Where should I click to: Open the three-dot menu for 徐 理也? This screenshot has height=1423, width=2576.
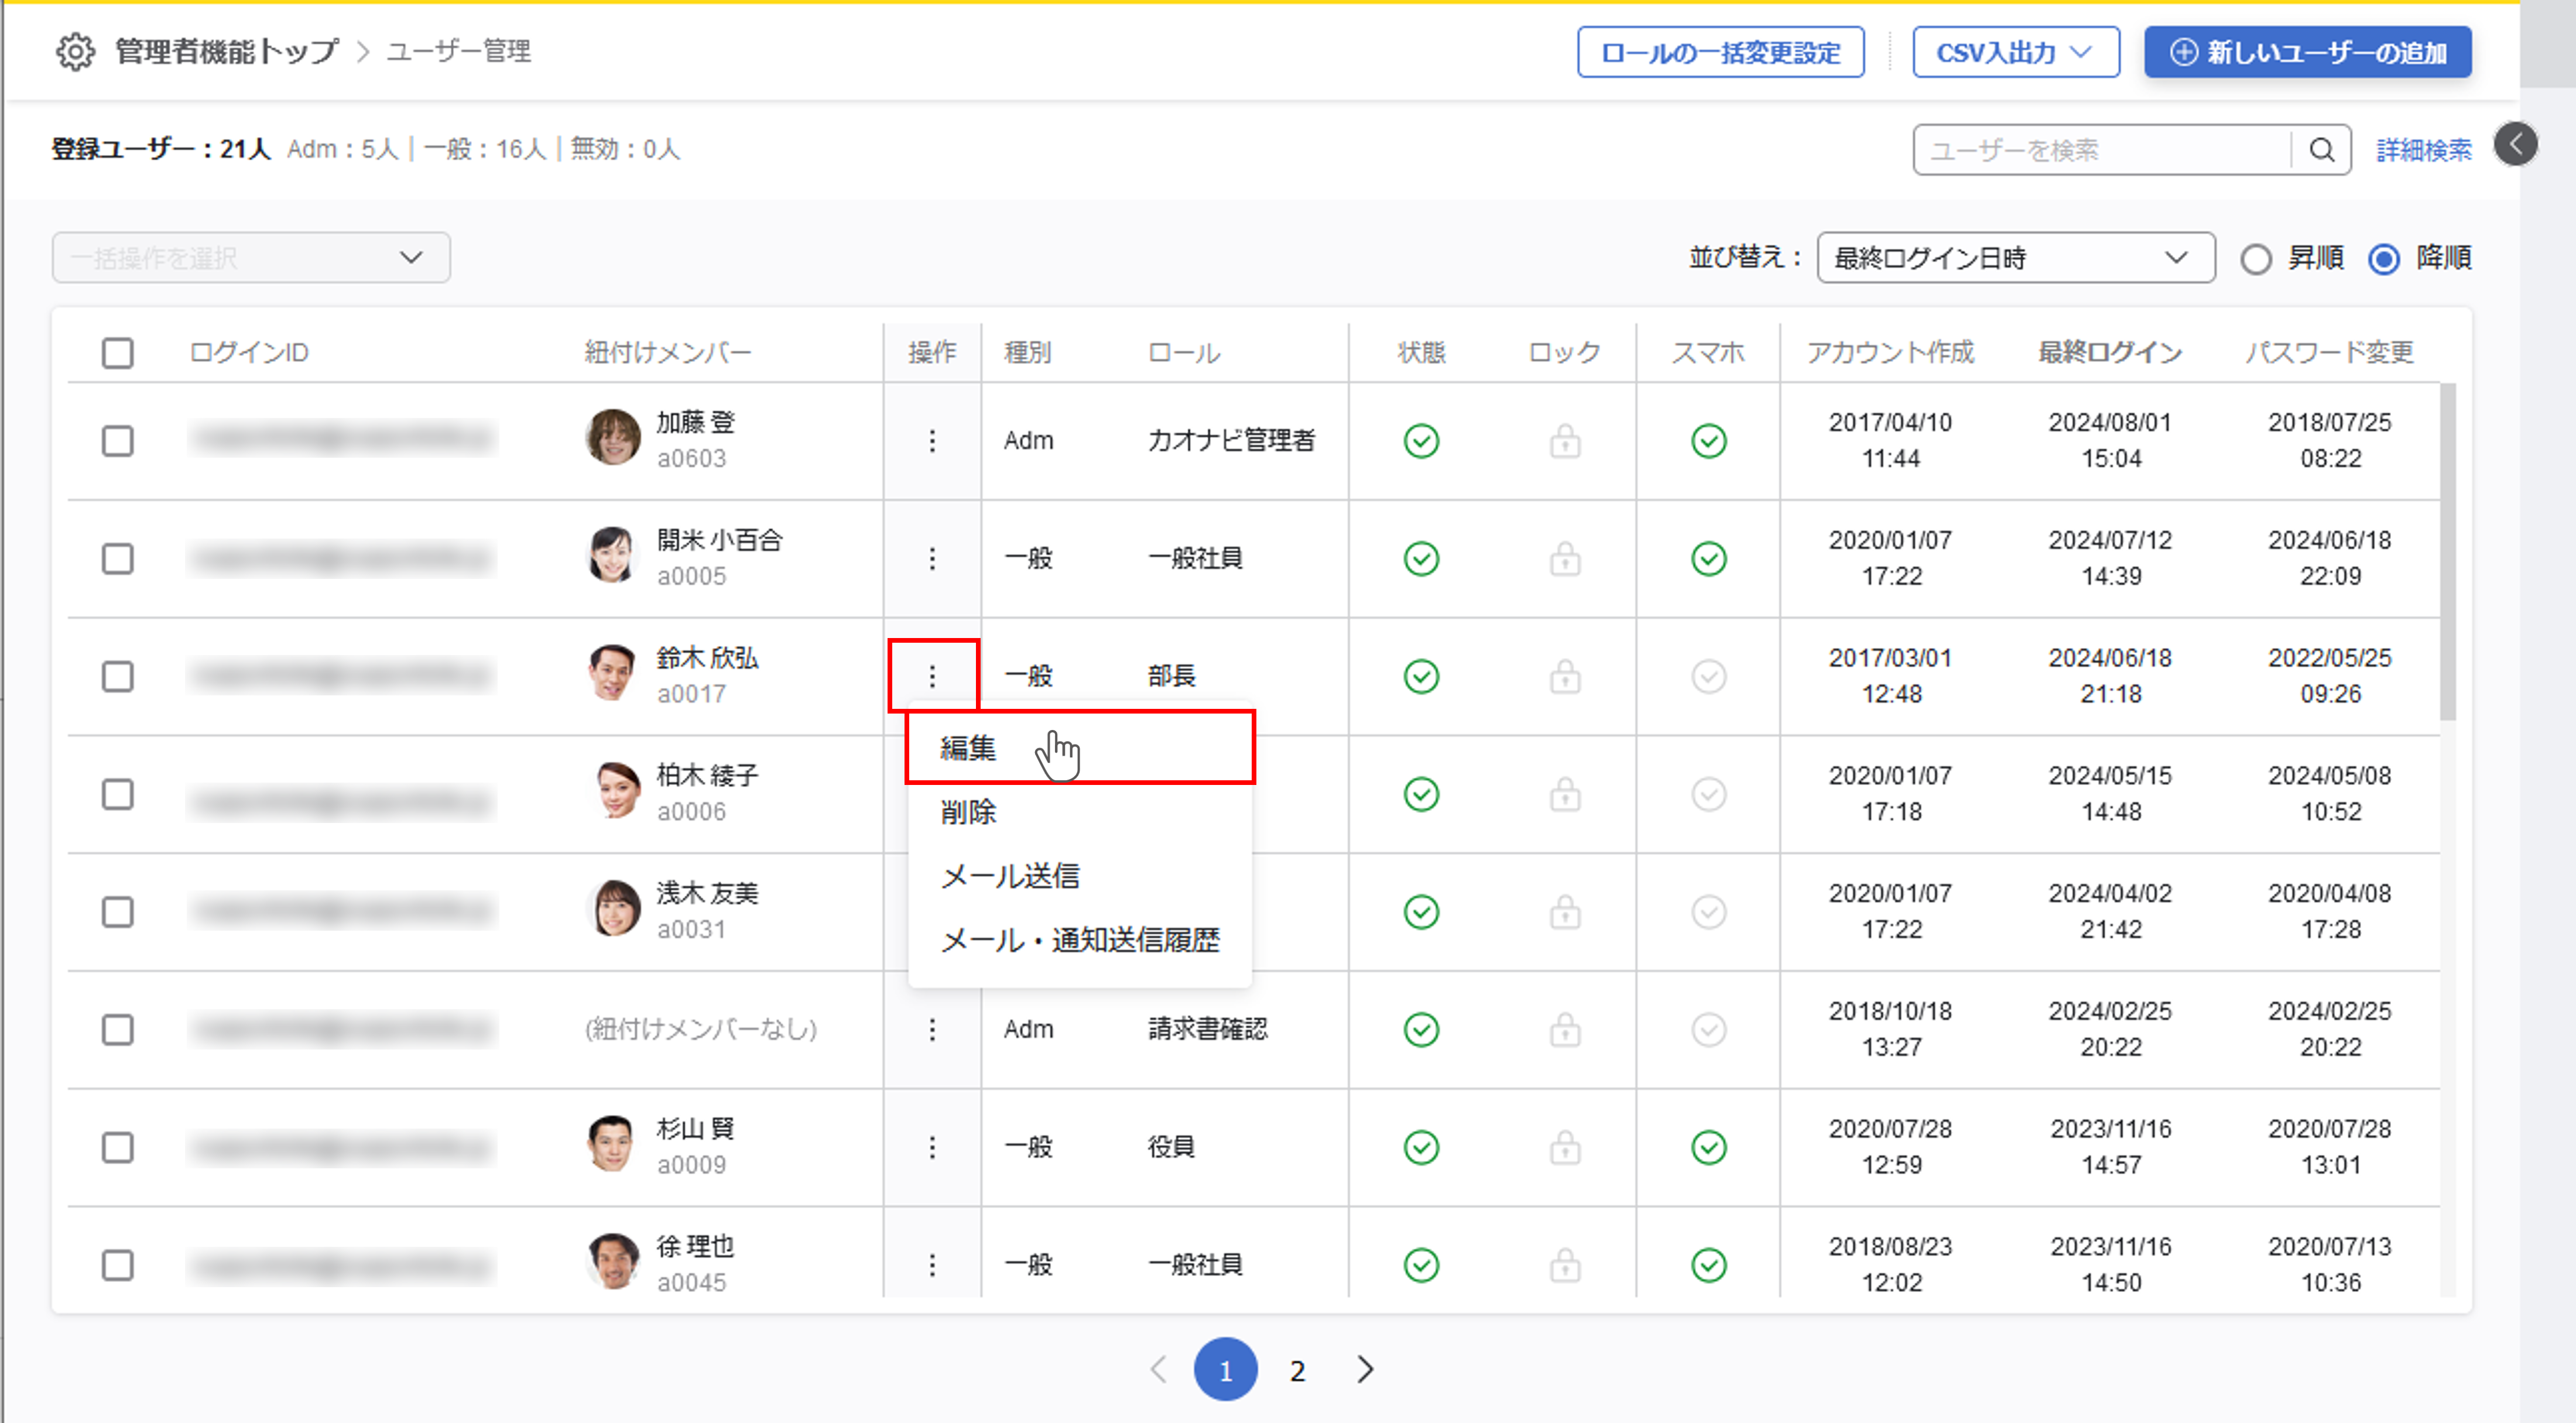932,1265
